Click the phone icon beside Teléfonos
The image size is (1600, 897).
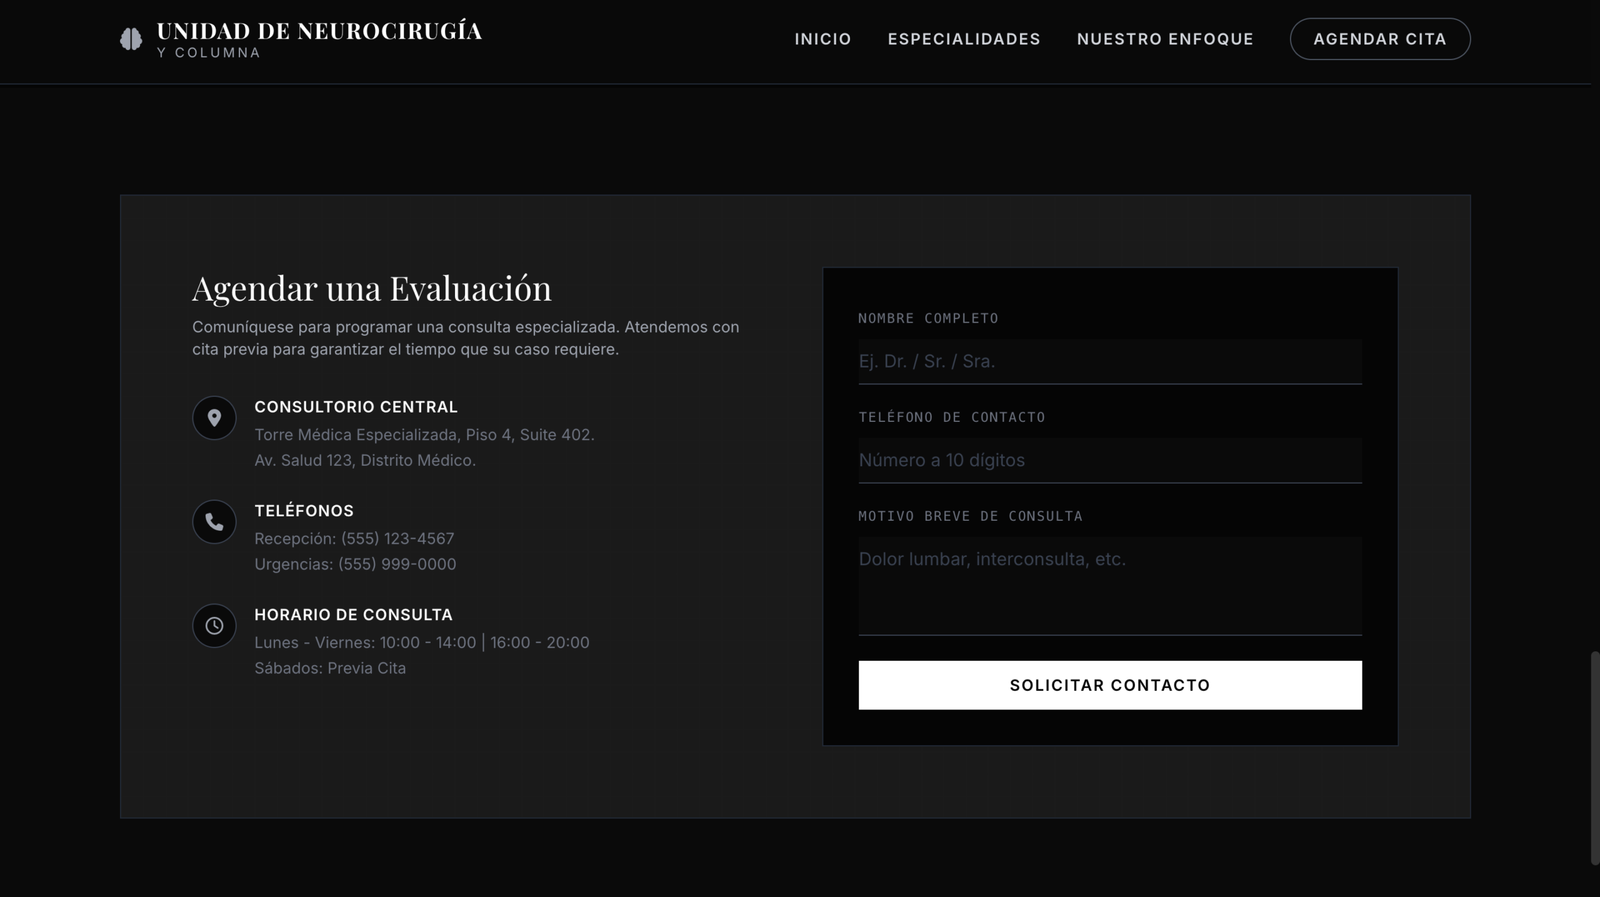click(x=214, y=522)
